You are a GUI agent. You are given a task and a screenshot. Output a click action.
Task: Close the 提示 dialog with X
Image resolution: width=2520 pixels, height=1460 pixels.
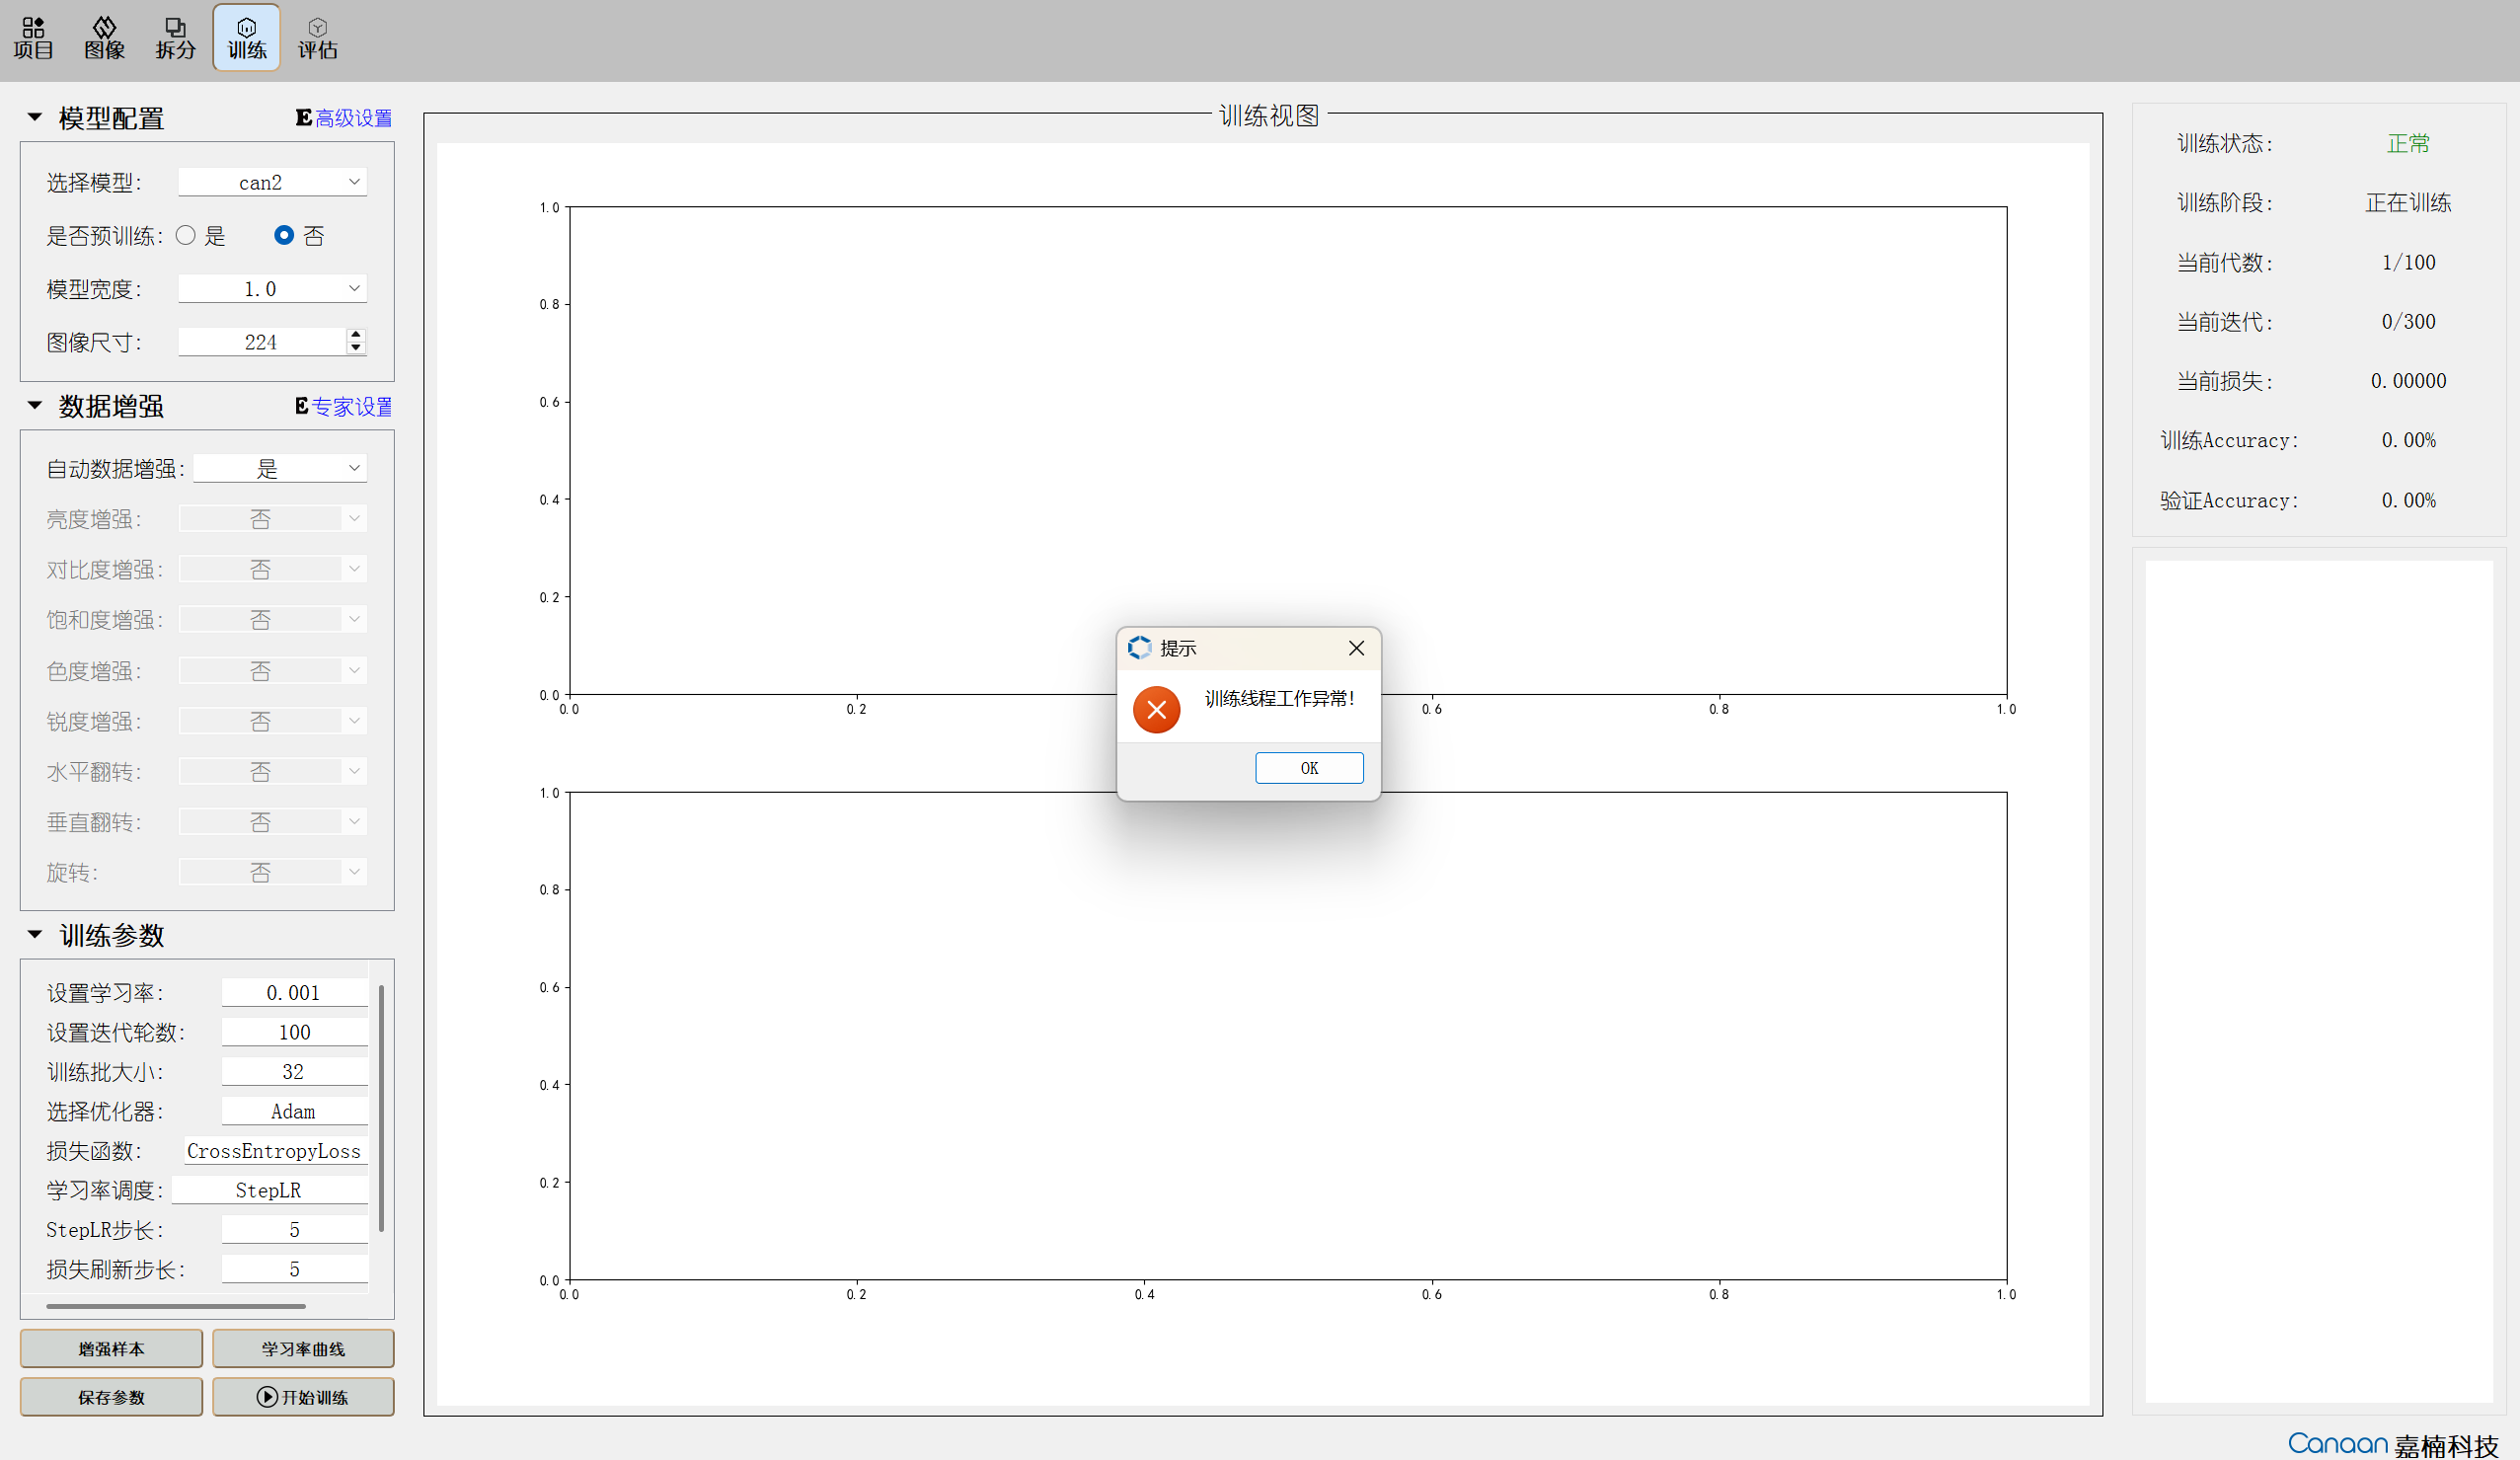click(x=1355, y=648)
